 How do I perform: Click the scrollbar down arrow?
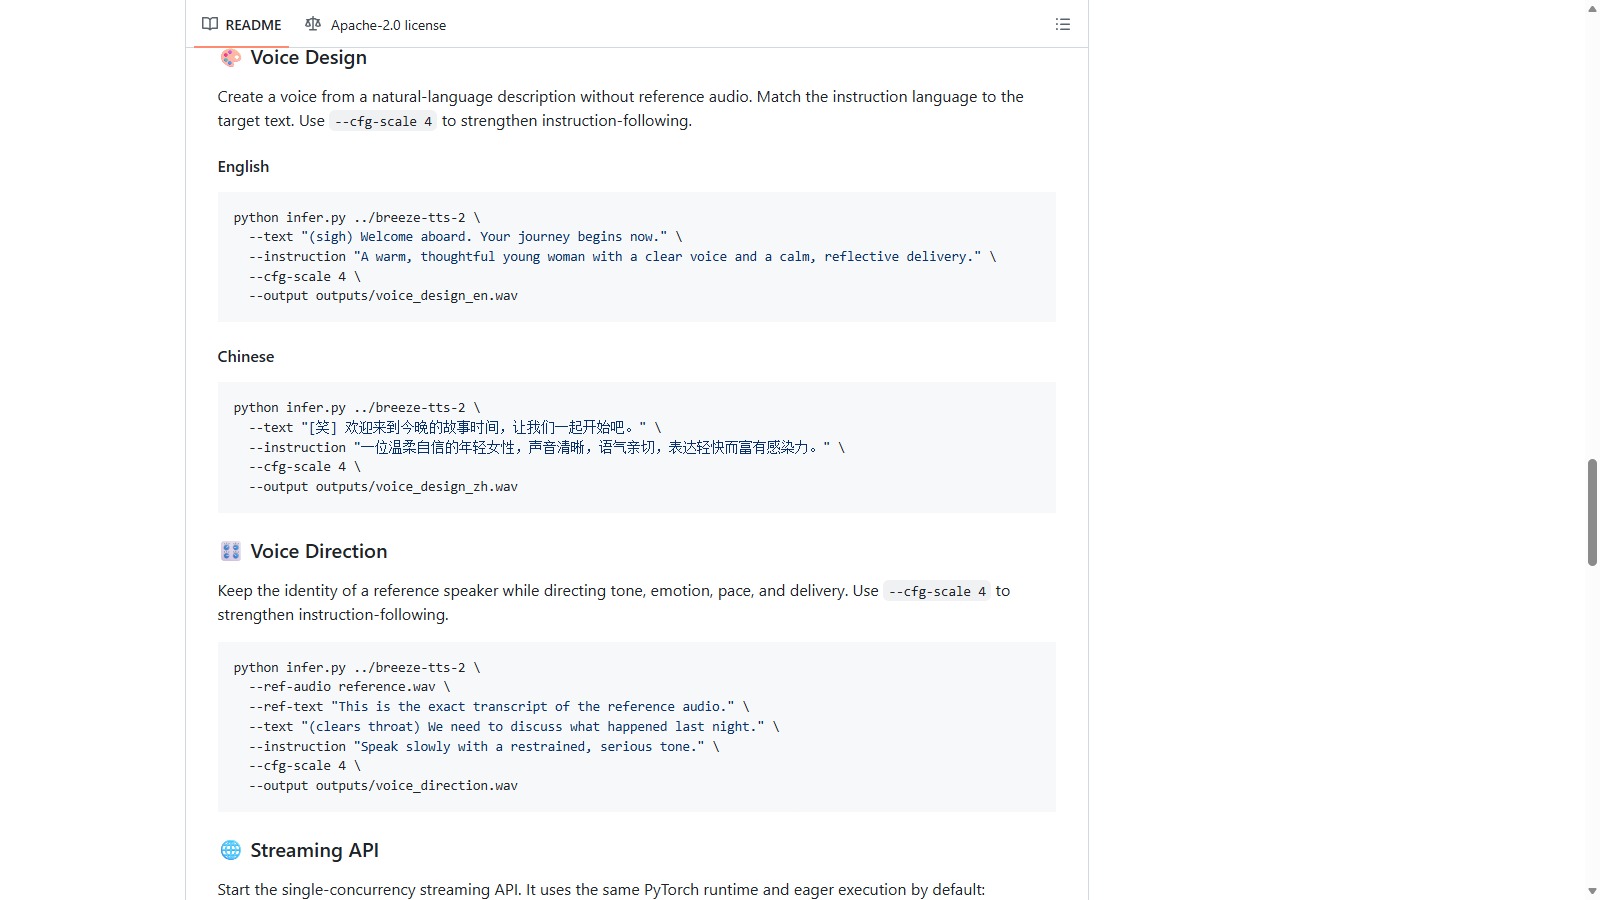coord(1592,891)
